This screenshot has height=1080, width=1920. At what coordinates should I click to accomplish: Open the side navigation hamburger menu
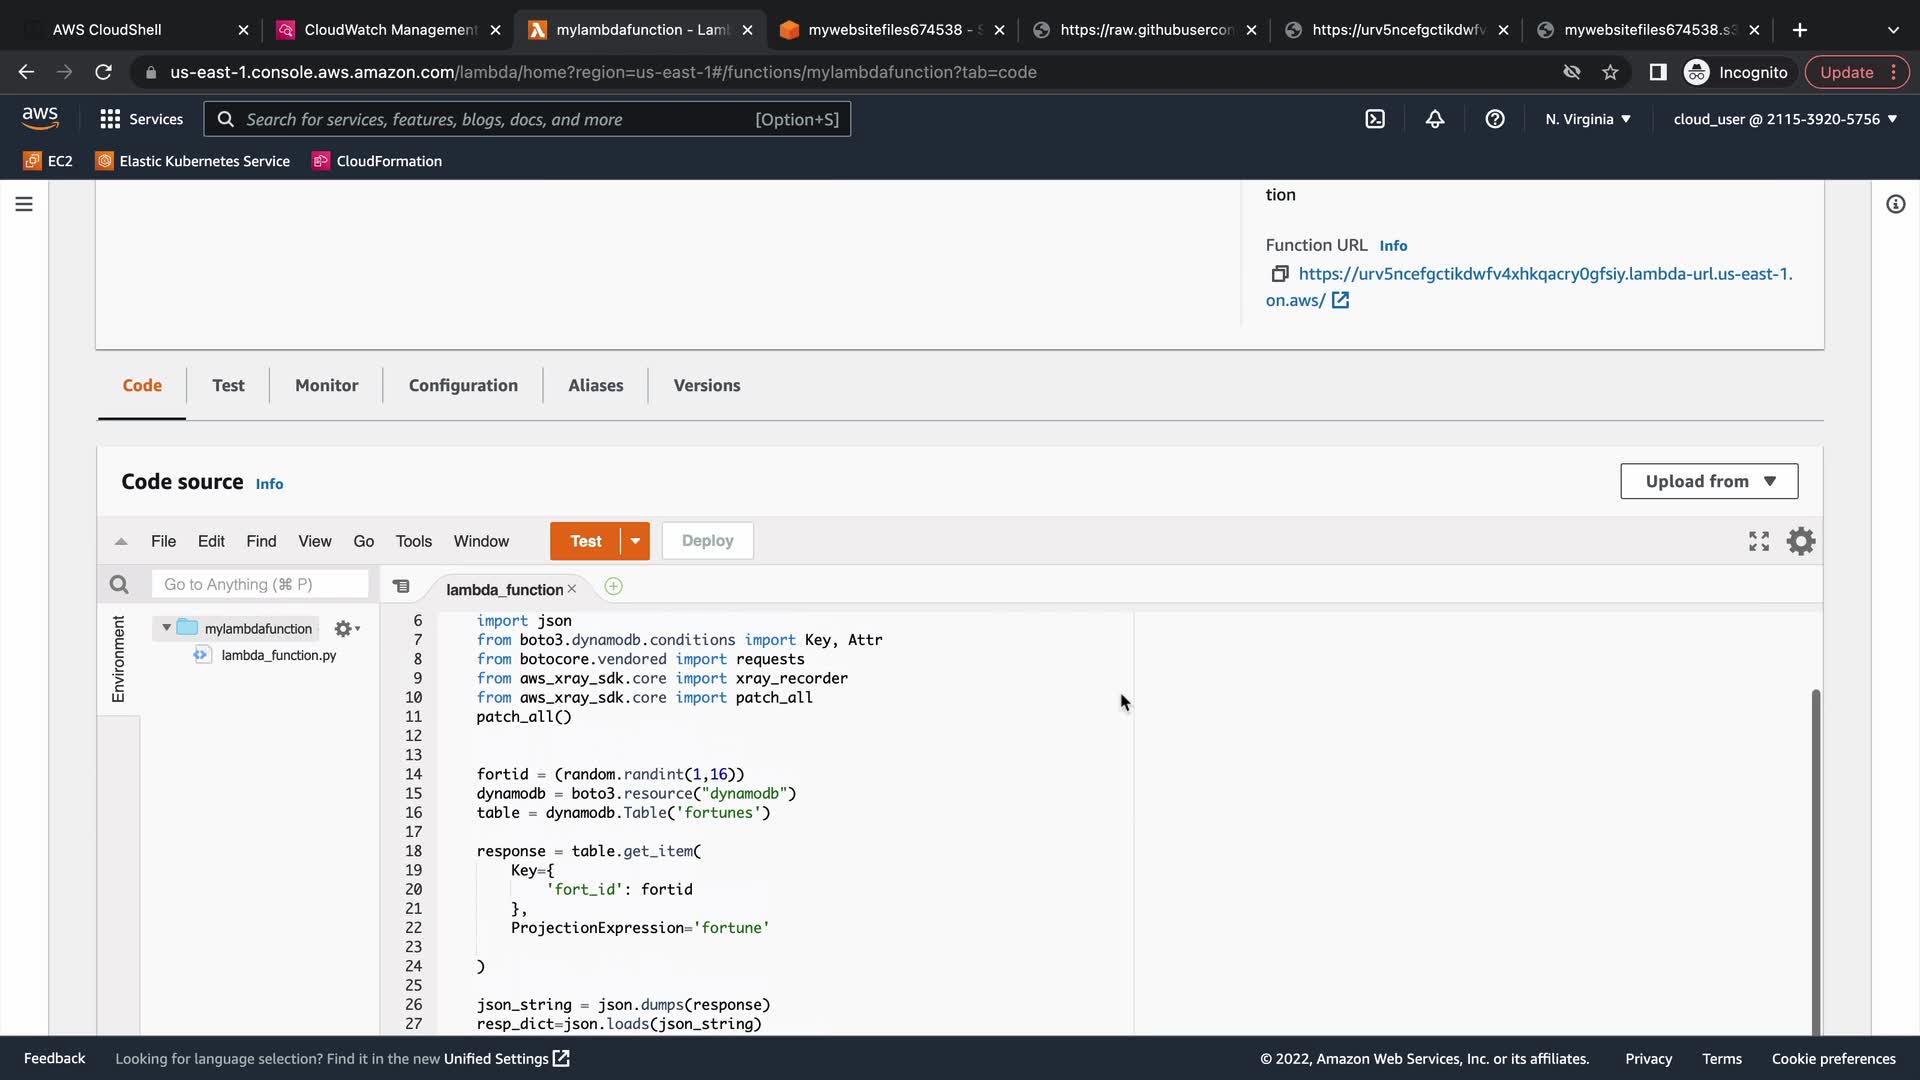[x=24, y=204]
